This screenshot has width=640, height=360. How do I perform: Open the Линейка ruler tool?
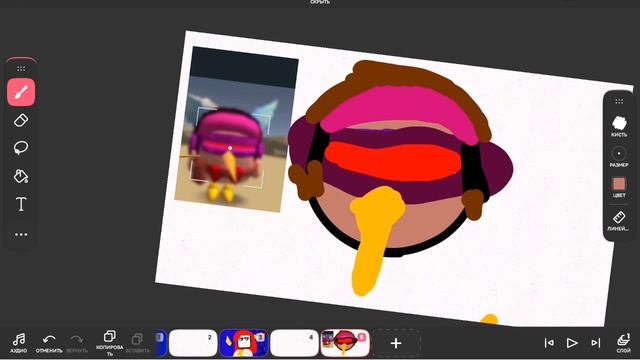tap(619, 221)
